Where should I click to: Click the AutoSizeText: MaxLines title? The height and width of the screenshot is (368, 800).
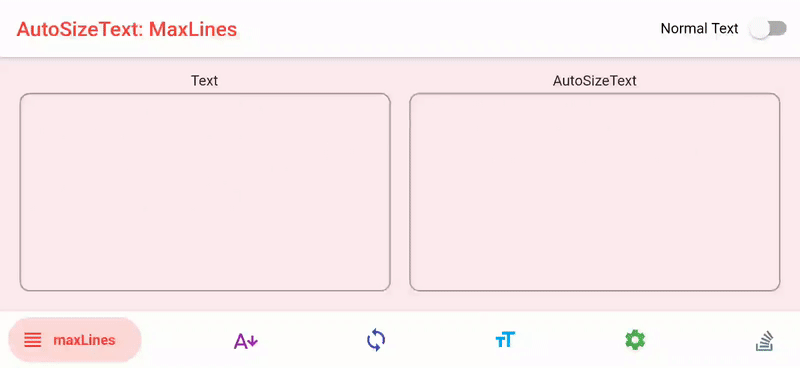[127, 30]
